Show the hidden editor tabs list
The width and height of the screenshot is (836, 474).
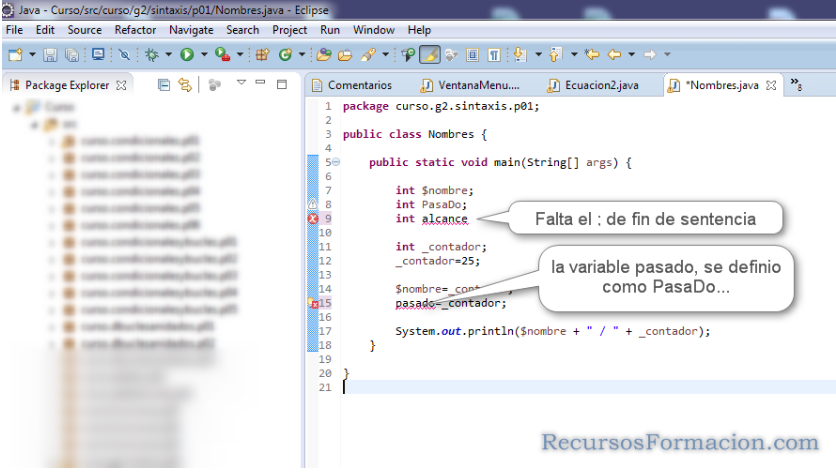coord(796,84)
